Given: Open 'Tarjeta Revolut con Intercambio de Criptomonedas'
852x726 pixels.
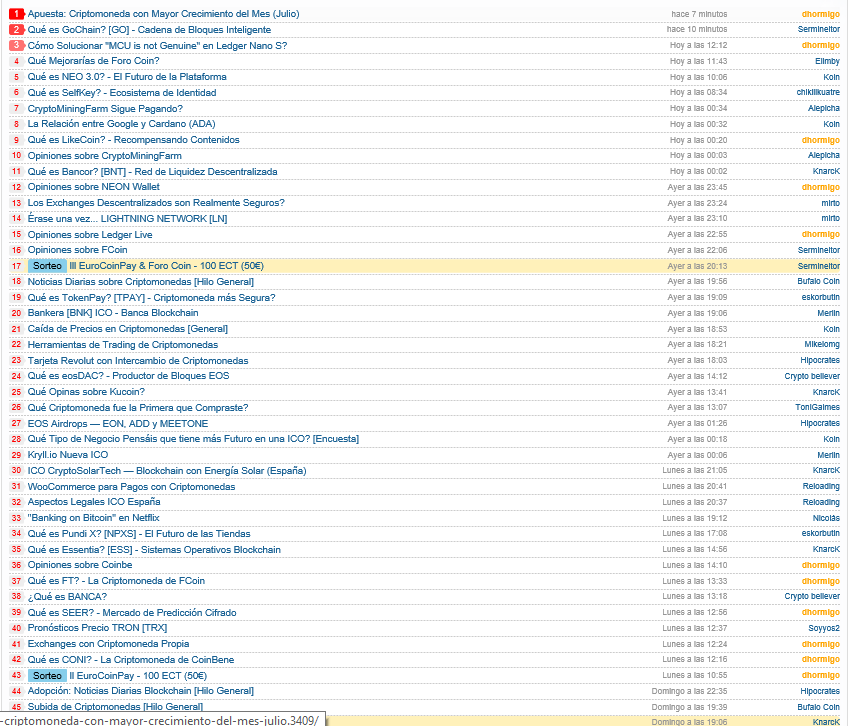Looking at the screenshot, I should [138, 360].
